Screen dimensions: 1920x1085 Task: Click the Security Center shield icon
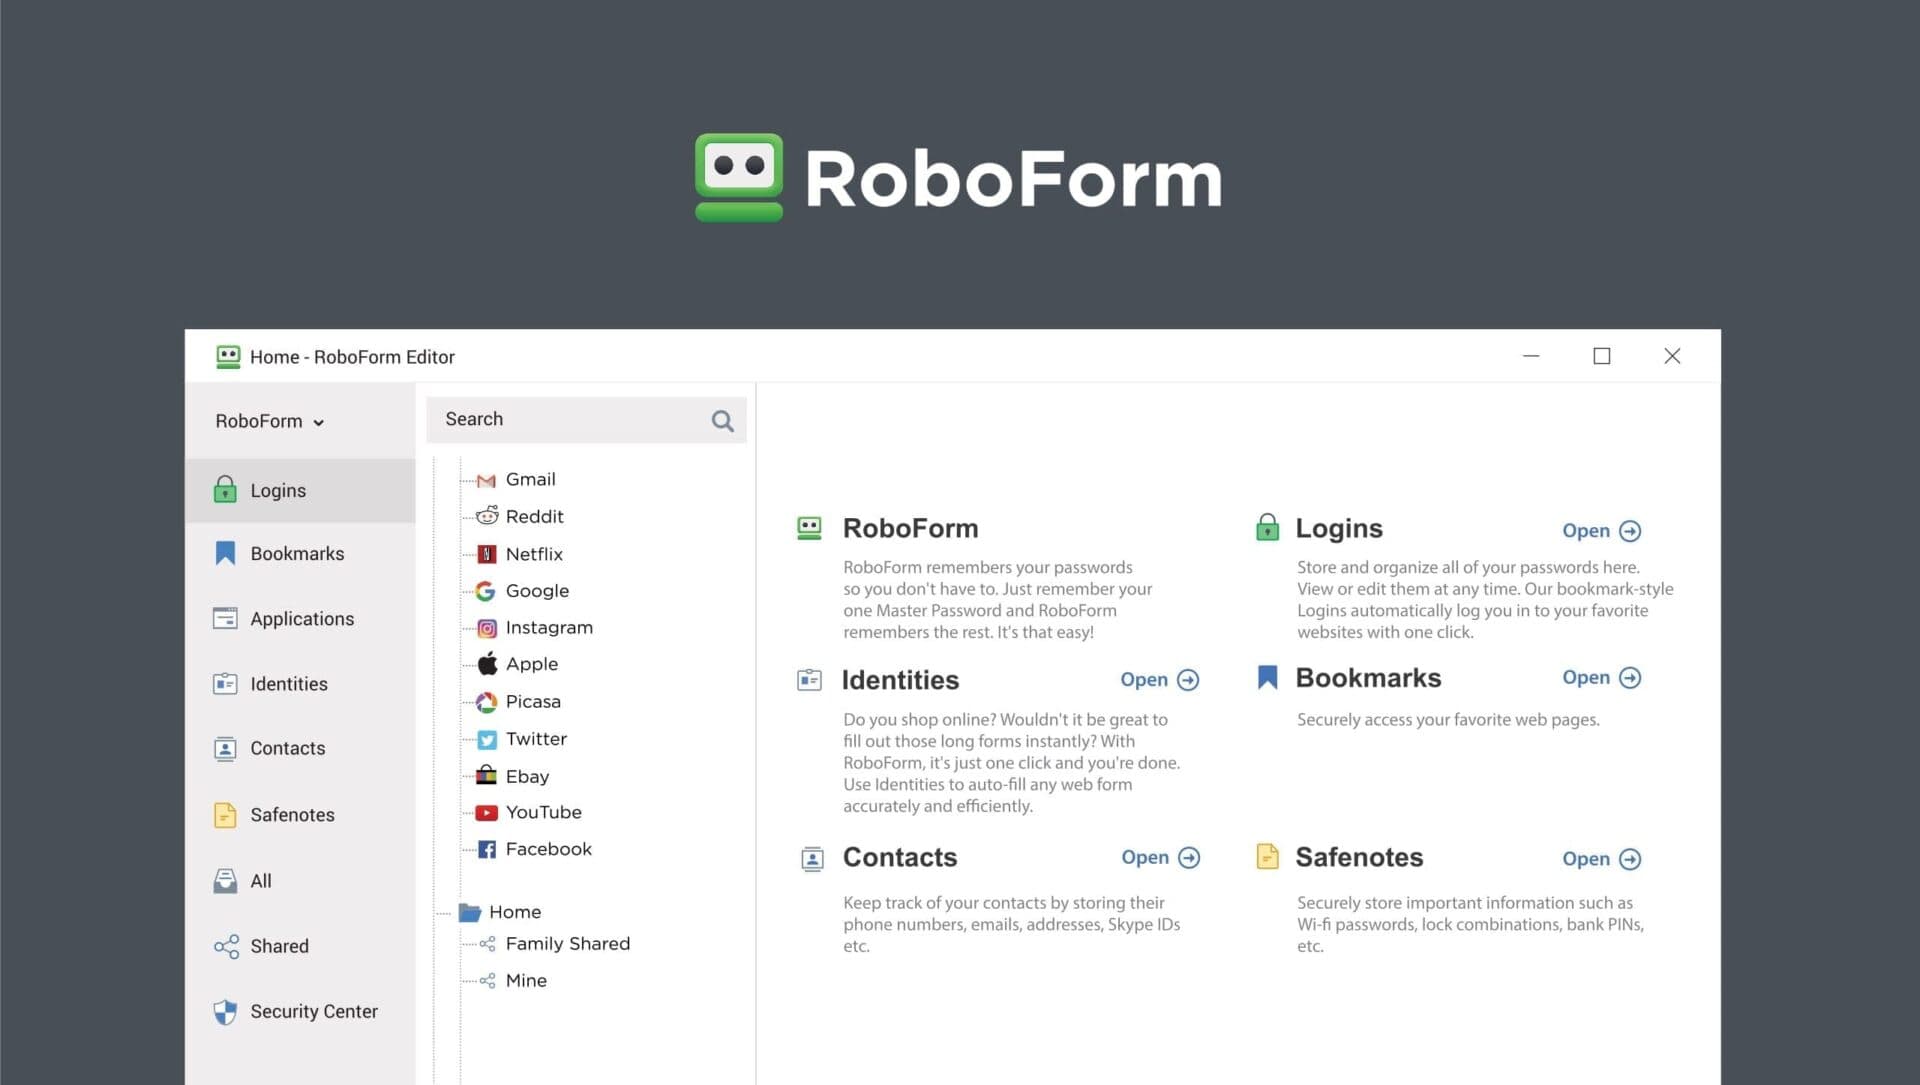click(225, 1011)
